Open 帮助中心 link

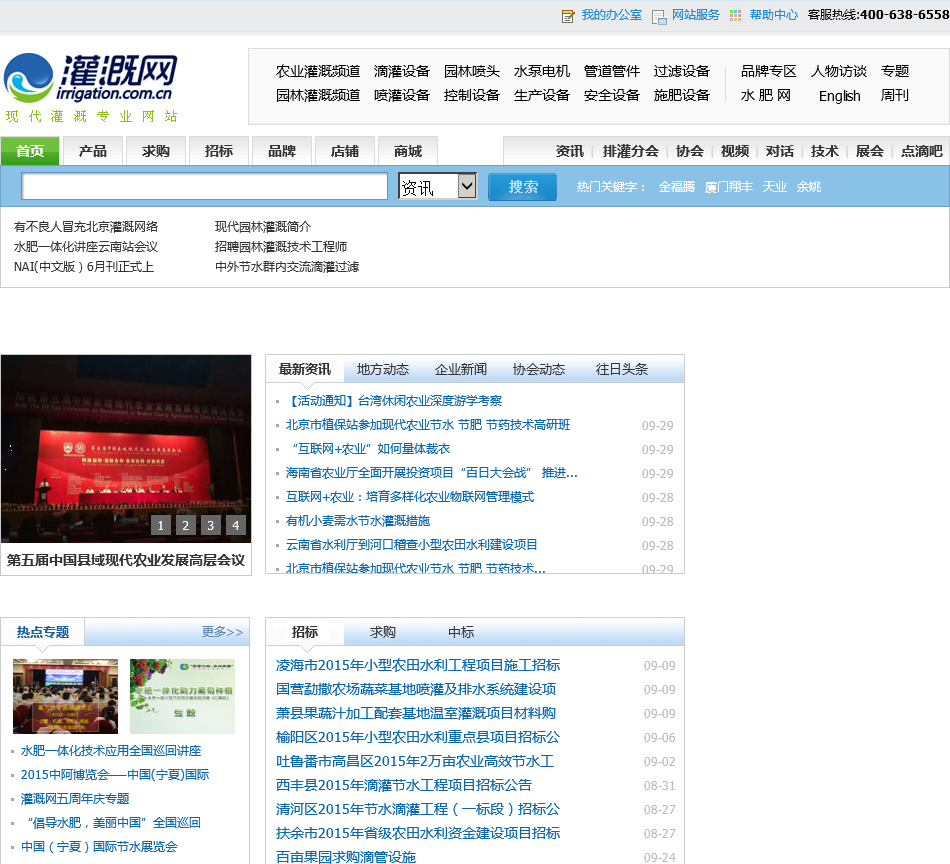774,15
